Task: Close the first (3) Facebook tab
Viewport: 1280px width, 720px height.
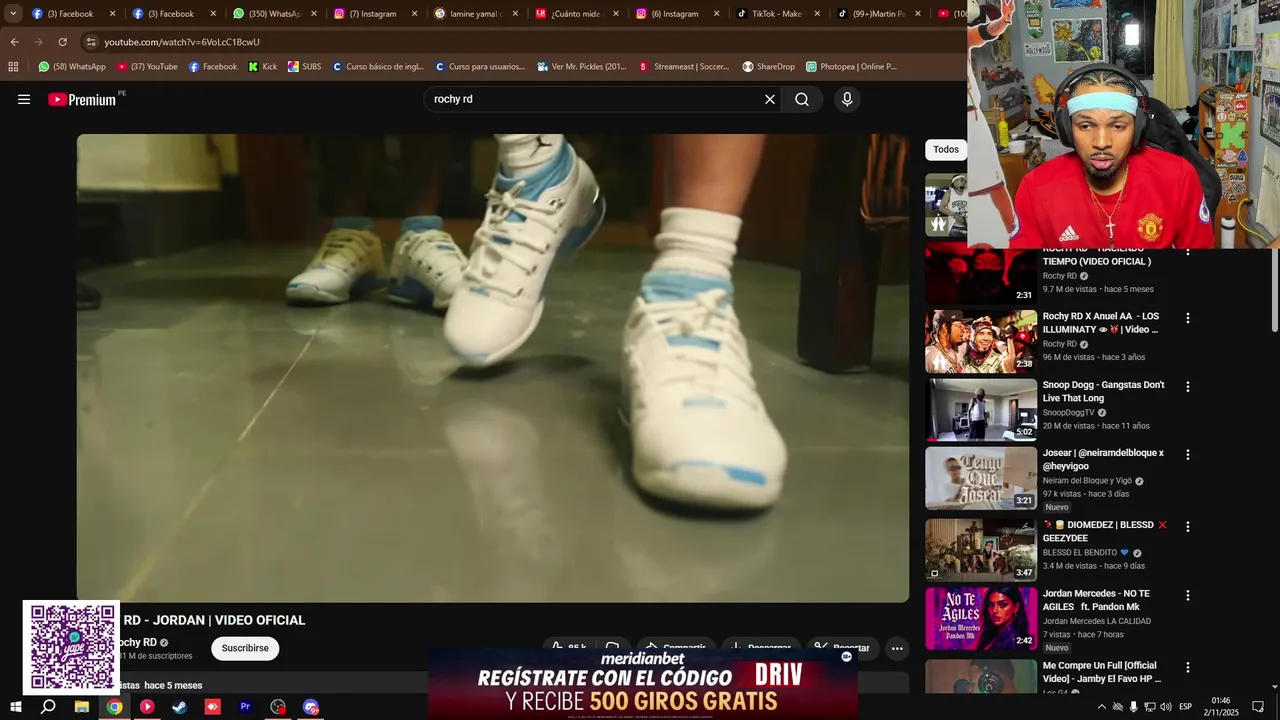Action: pyautogui.click(x=112, y=14)
